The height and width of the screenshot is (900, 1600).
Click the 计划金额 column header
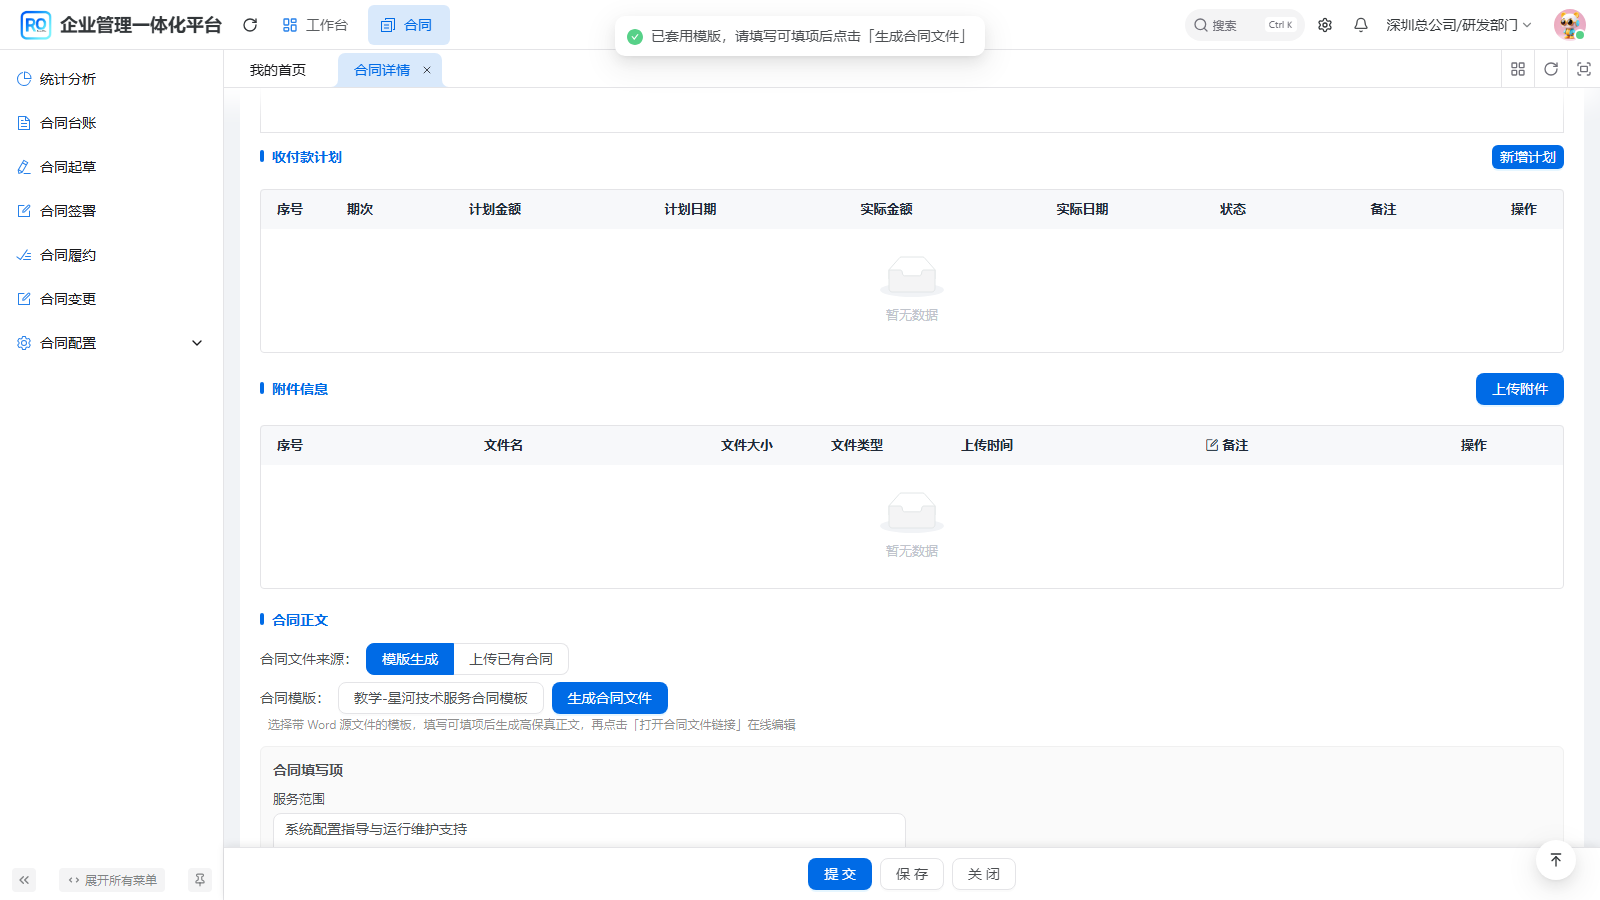tap(495, 209)
